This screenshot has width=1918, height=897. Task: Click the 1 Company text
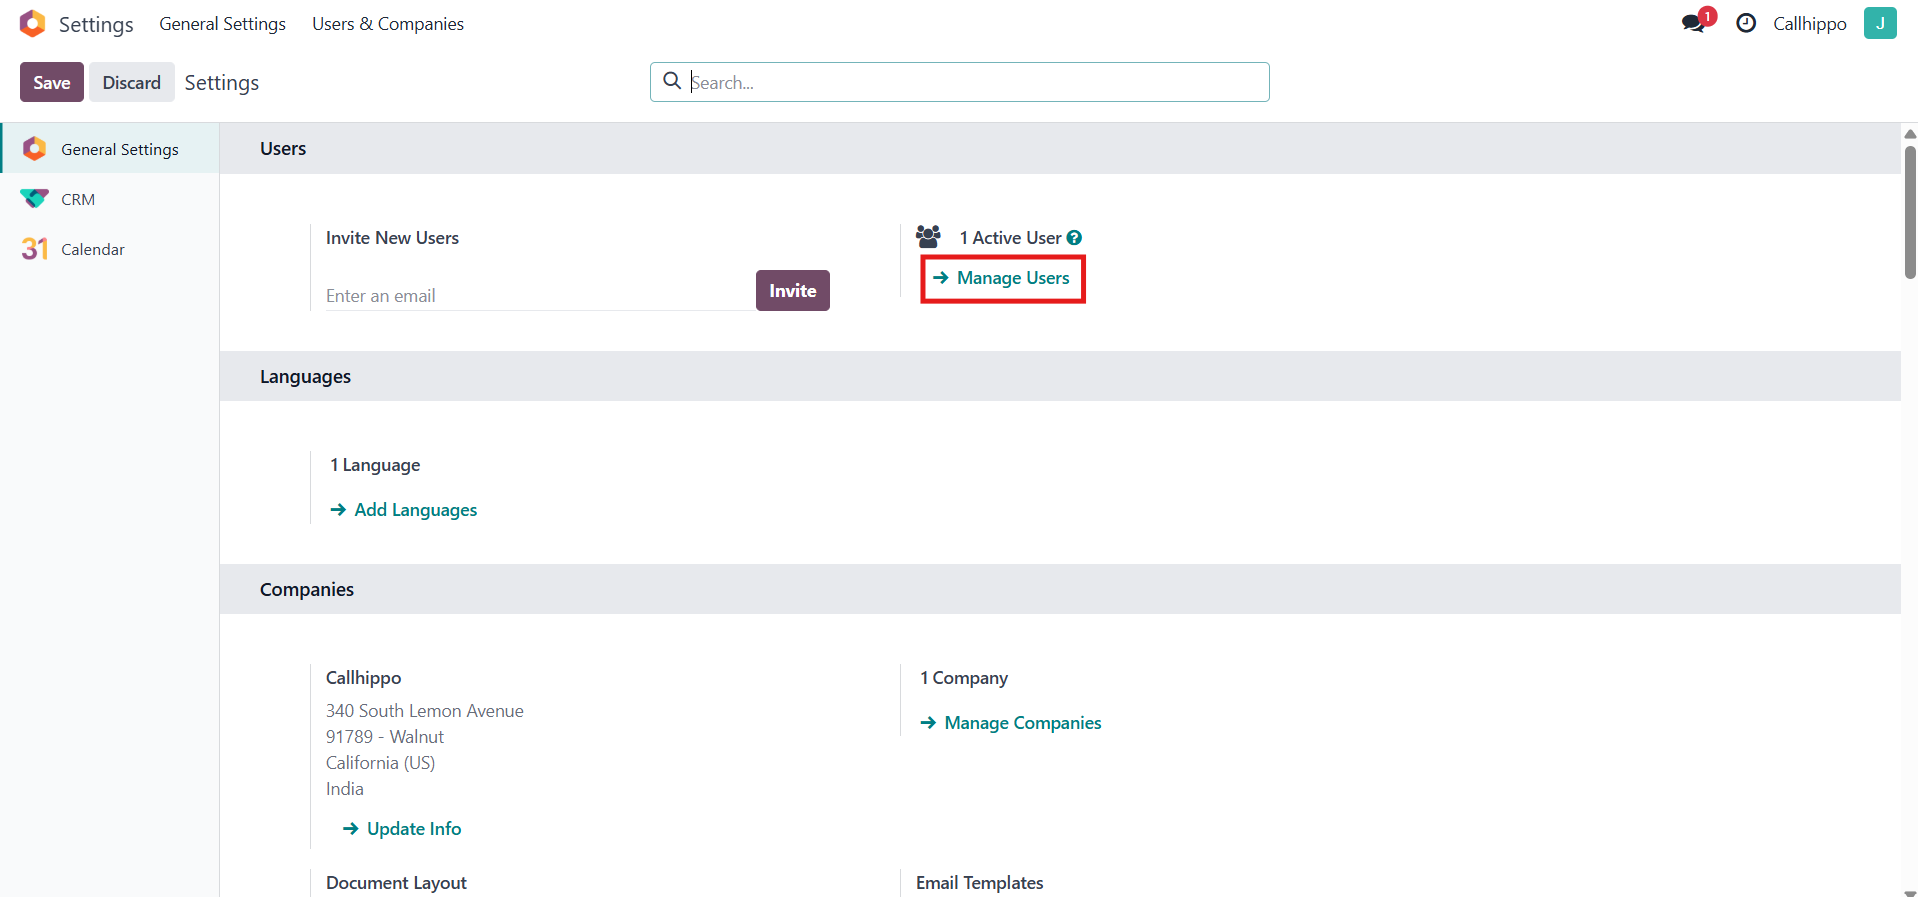[964, 678]
